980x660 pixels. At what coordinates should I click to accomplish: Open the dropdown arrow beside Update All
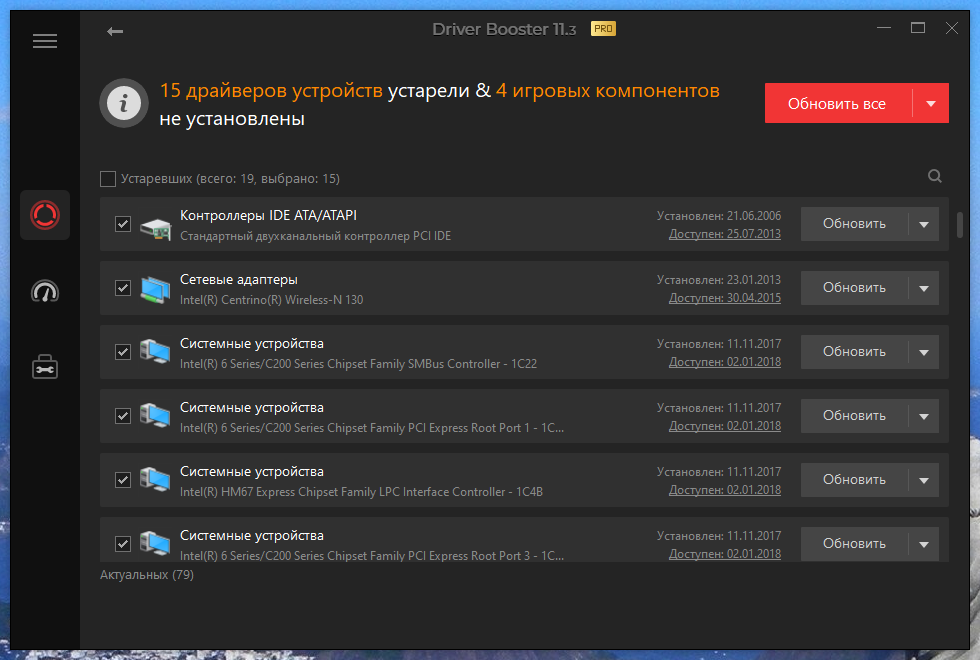pyautogui.click(x=931, y=103)
